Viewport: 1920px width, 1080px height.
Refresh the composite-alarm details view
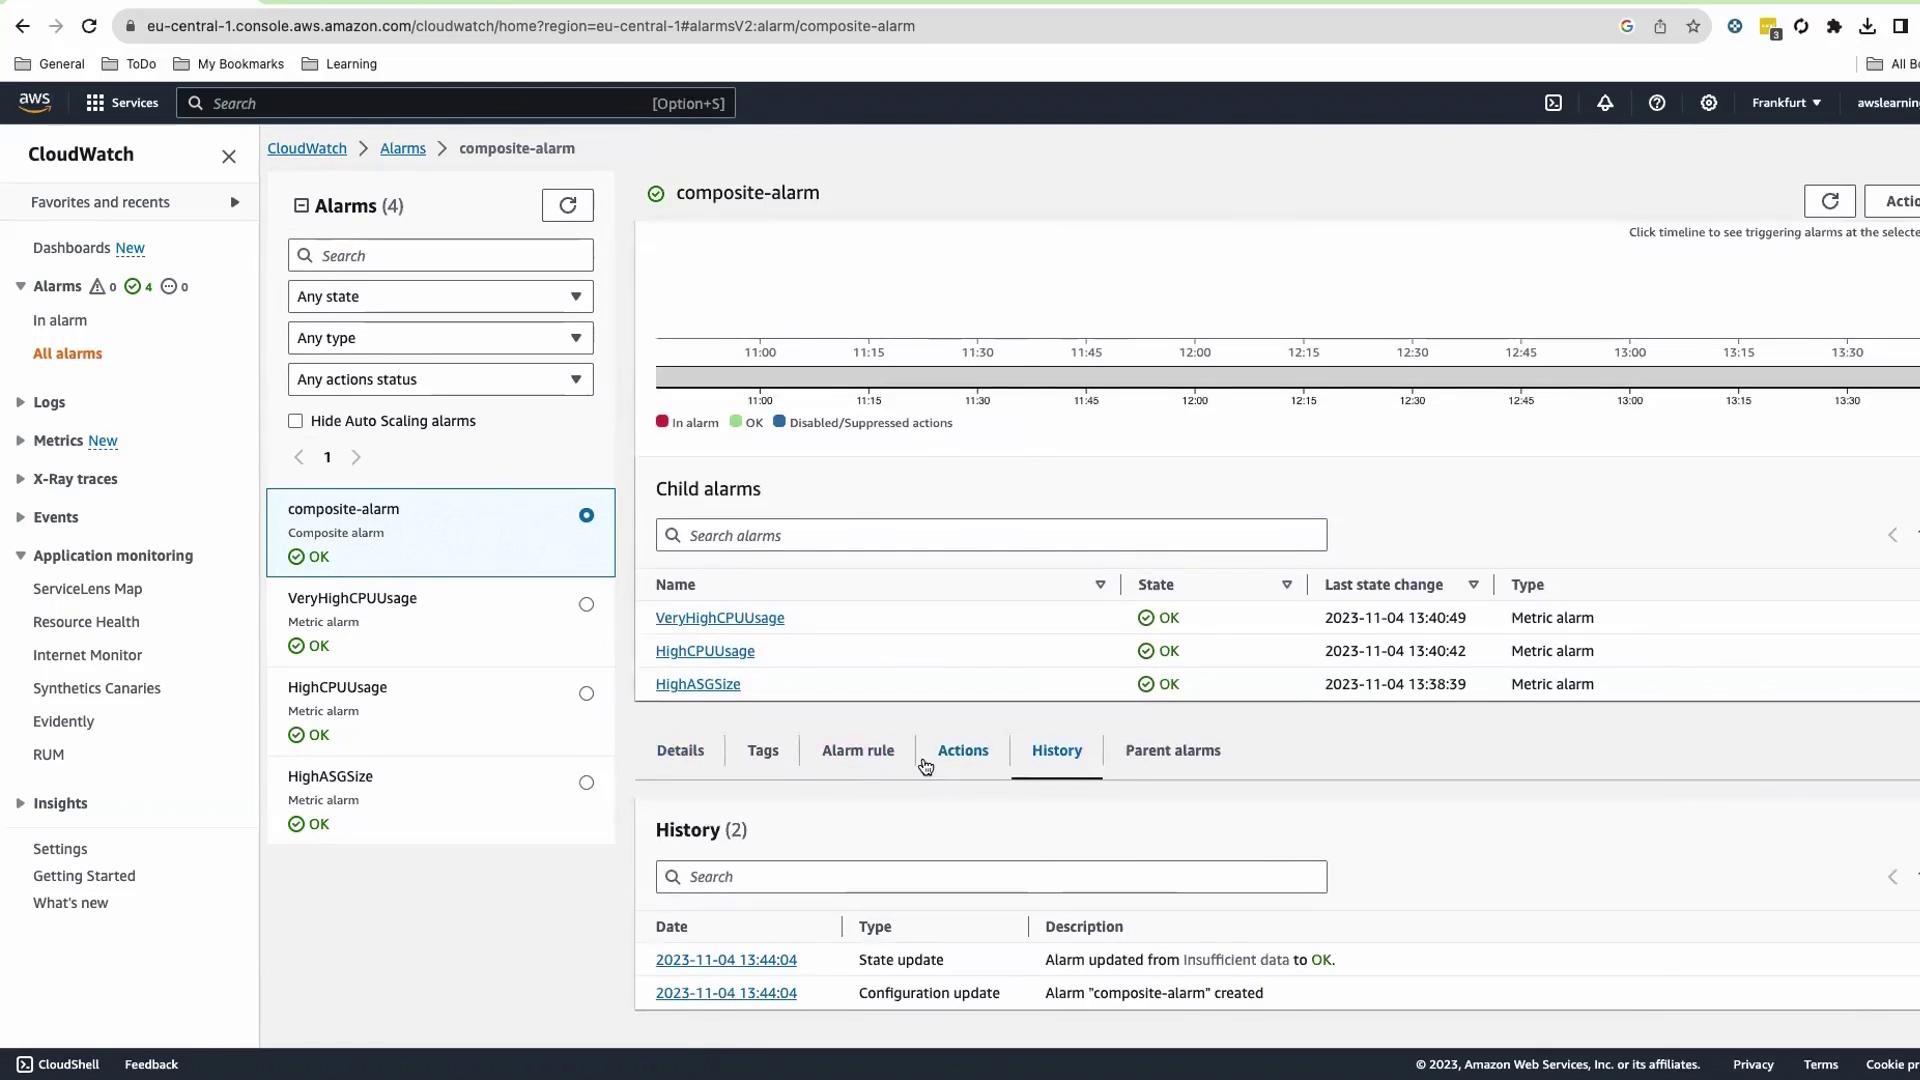click(1829, 201)
